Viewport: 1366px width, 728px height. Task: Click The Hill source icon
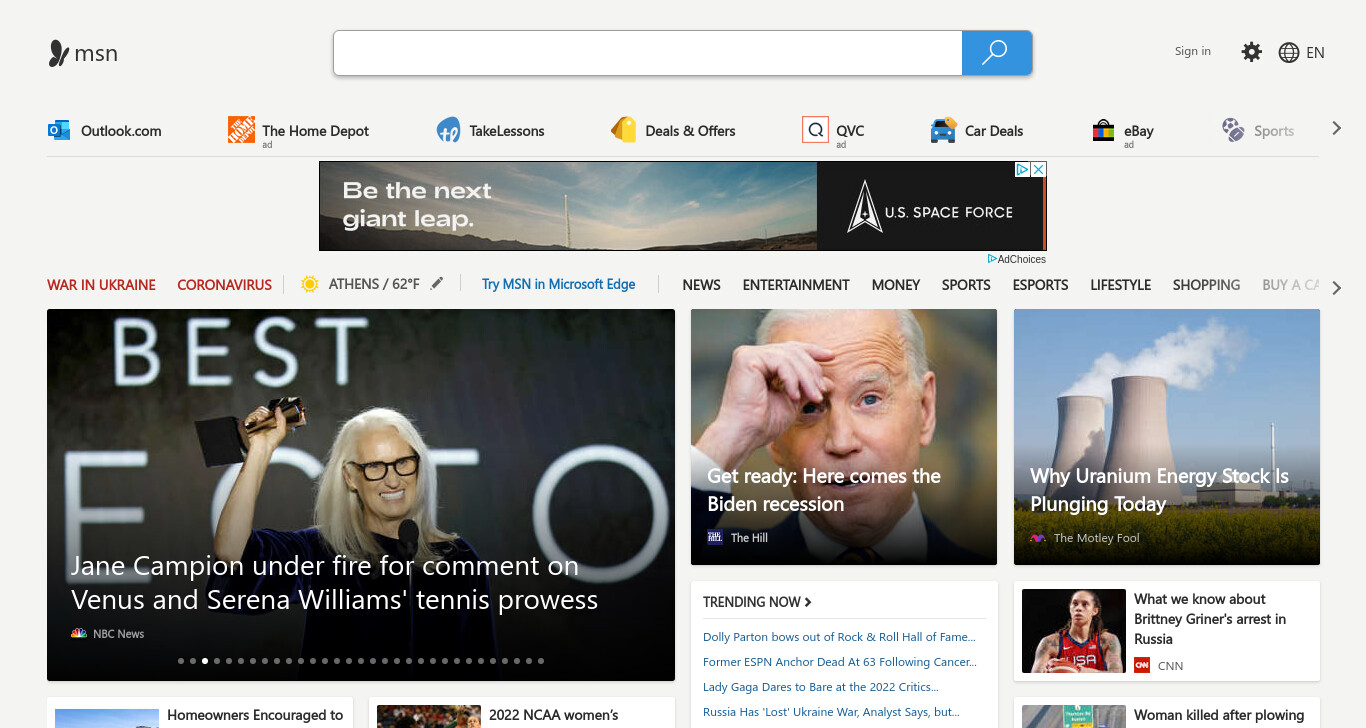[x=715, y=537]
